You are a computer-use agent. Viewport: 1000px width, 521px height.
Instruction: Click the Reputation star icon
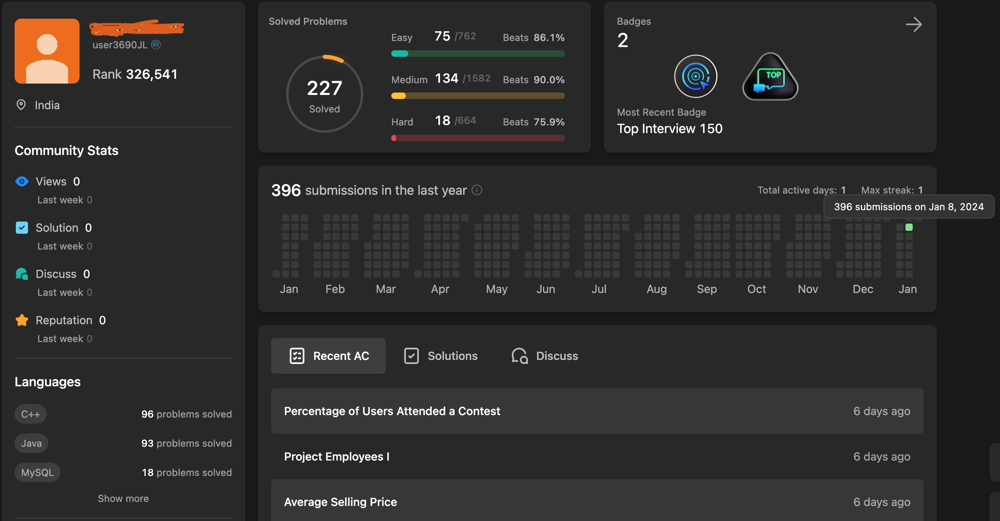pyautogui.click(x=22, y=321)
